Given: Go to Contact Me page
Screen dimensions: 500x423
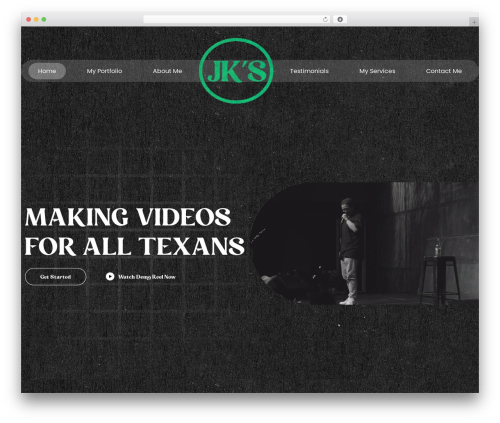Looking at the screenshot, I should point(444,71).
